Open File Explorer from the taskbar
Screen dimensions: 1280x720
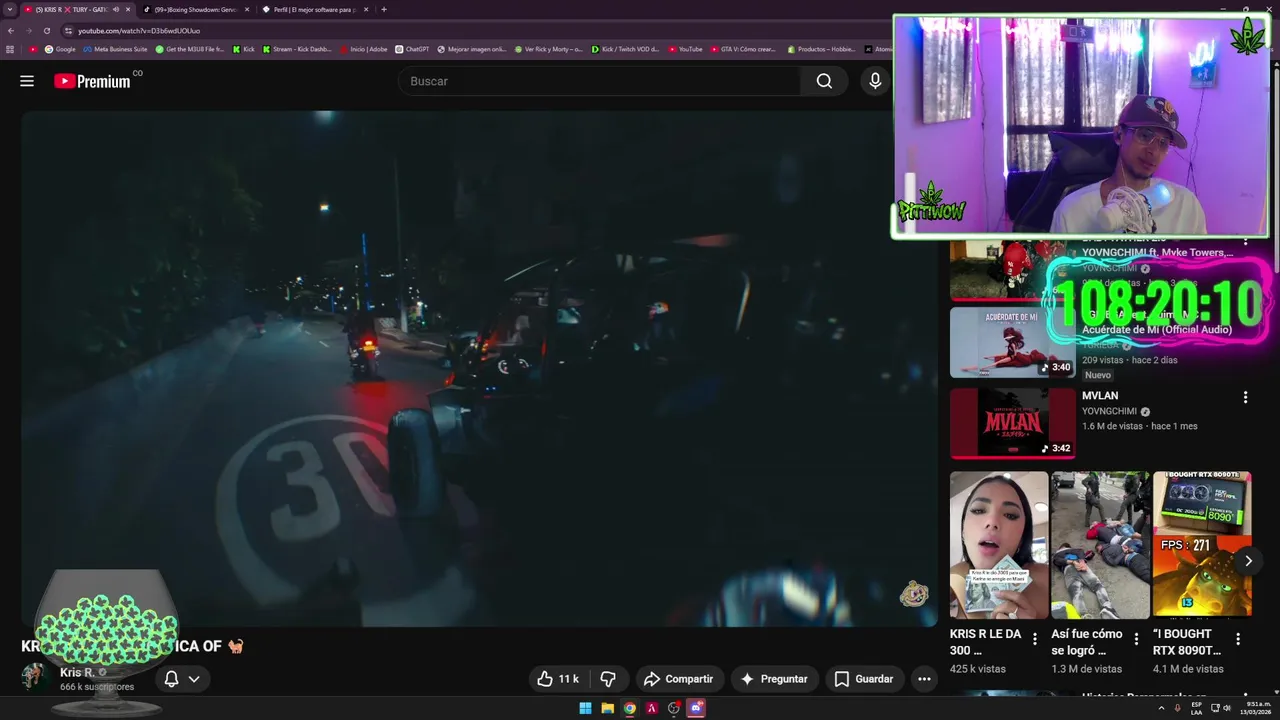[607, 708]
